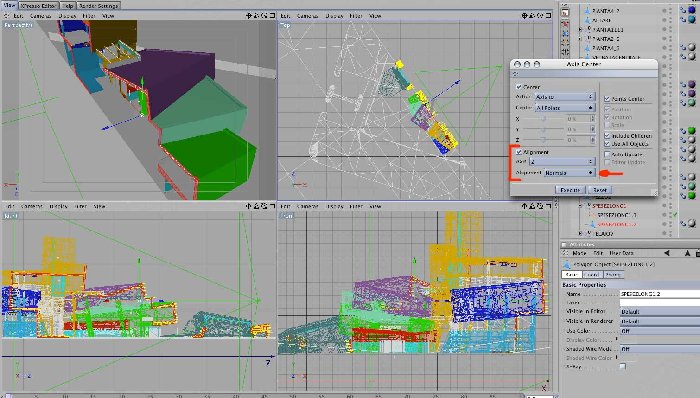The height and width of the screenshot is (398, 700).
Task: Click the Reset button in Axis Center
Action: click(x=600, y=190)
